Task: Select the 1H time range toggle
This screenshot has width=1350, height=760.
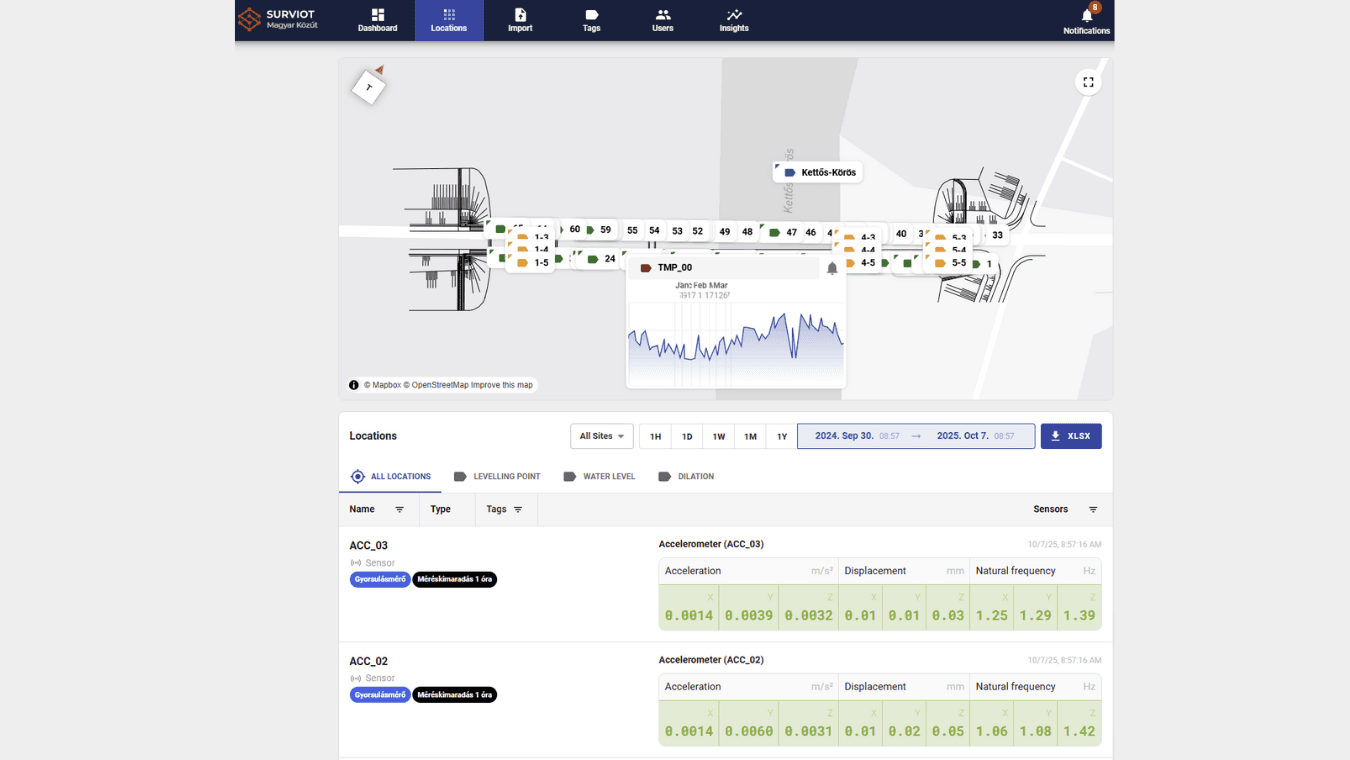Action: tap(655, 436)
